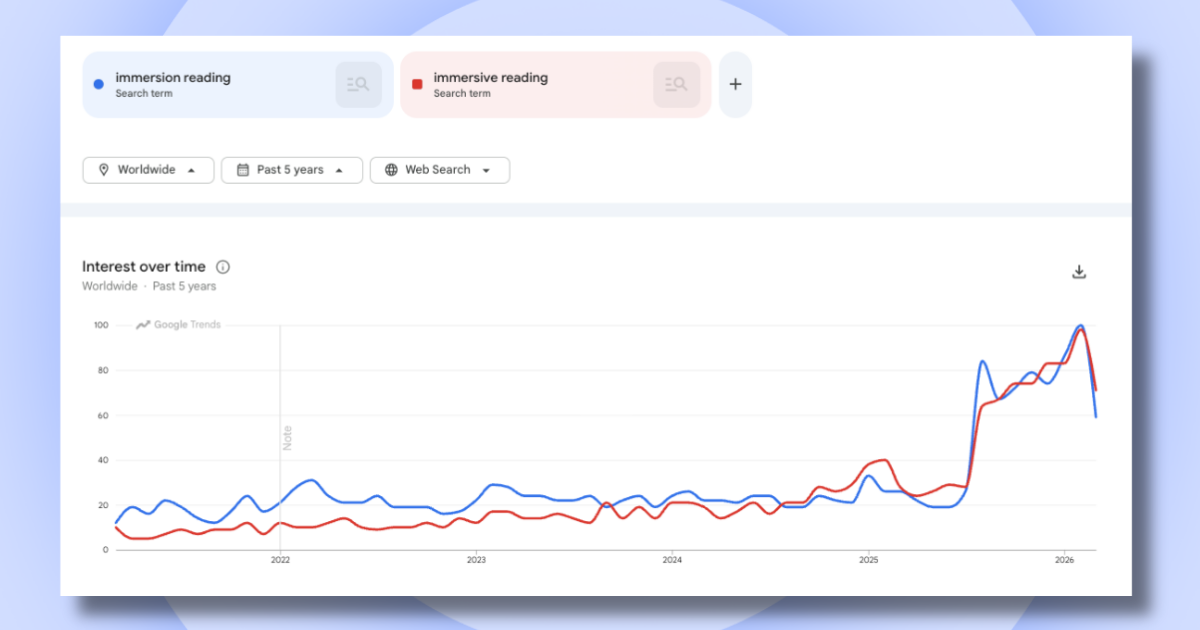Select the Search term label under immersion reading
This screenshot has height=630, width=1200.
(x=139, y=91)
